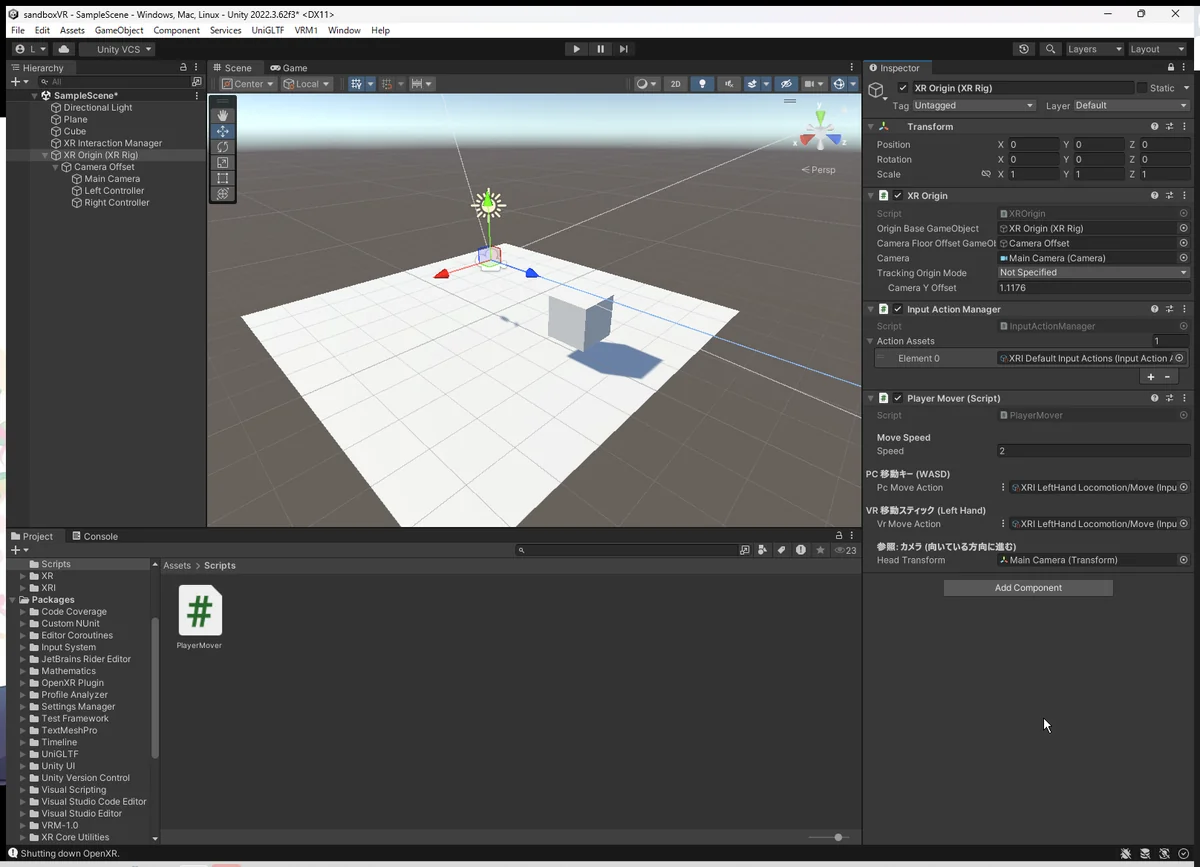This screenshot has height=867, width=1200.
Task: Switch to the Console tab
Action: 94,536
